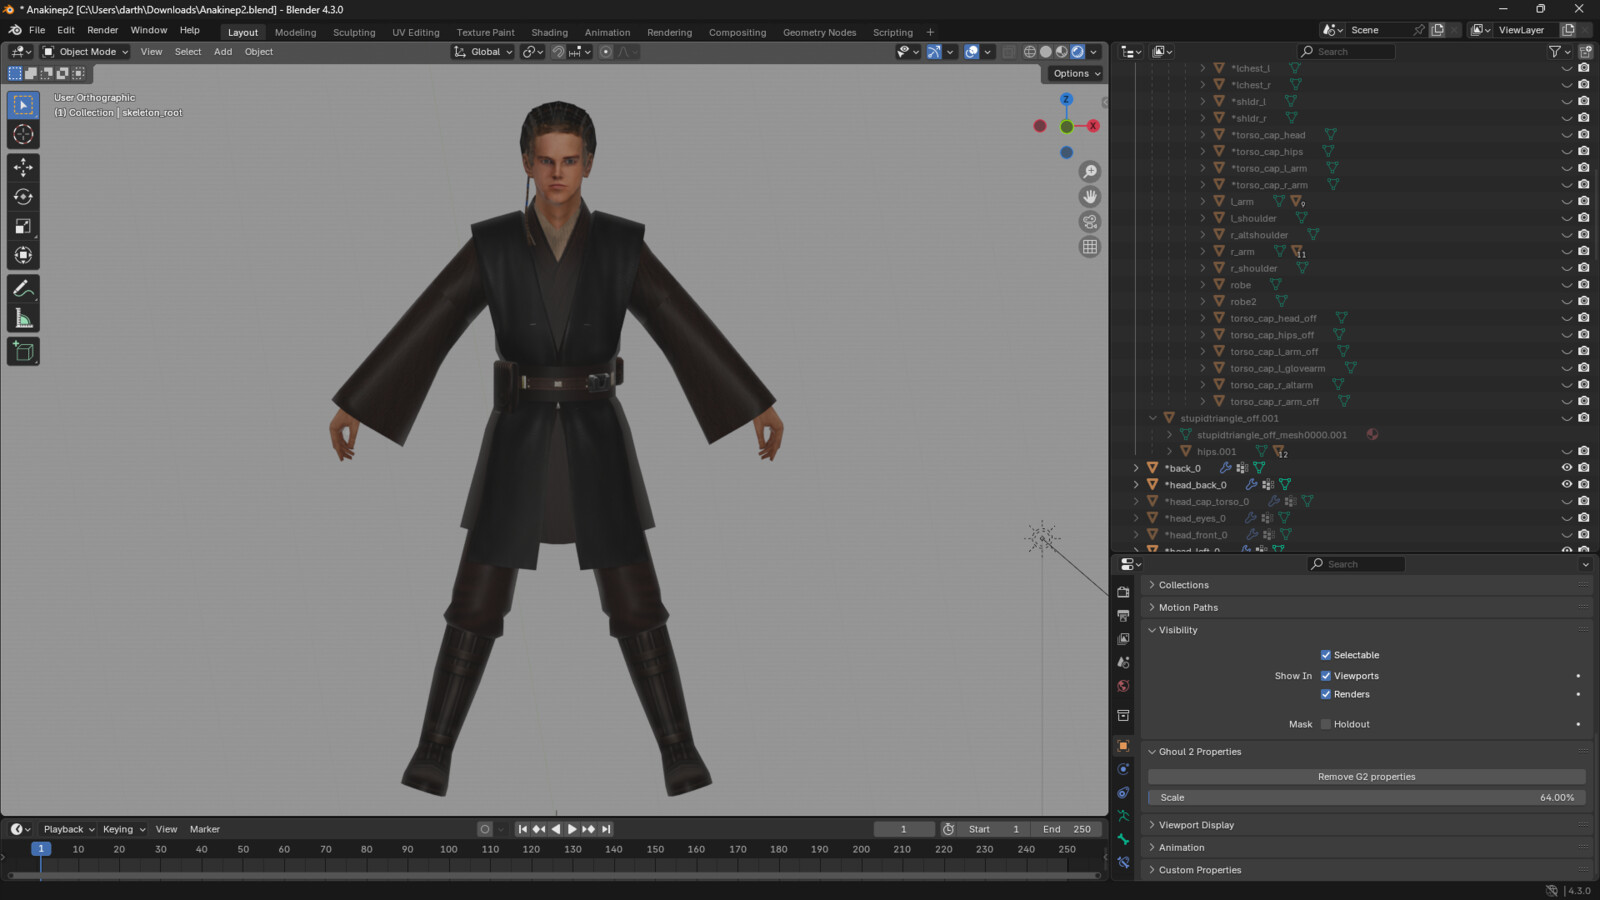Switch to wireframe viewport shading
1600x900 pixels.
click(x=1029, y=52)
